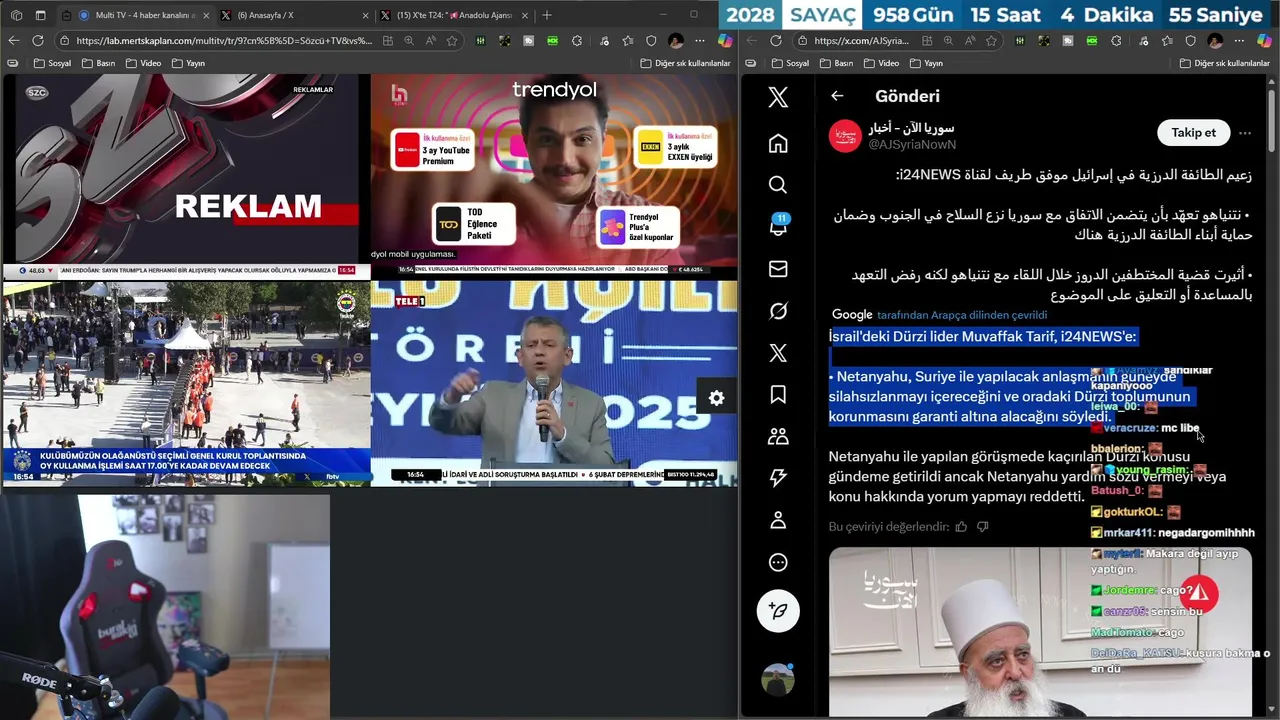Click the left browser address bar URL
This screenshot has height=720, width=1280.
tap(223, 41)
